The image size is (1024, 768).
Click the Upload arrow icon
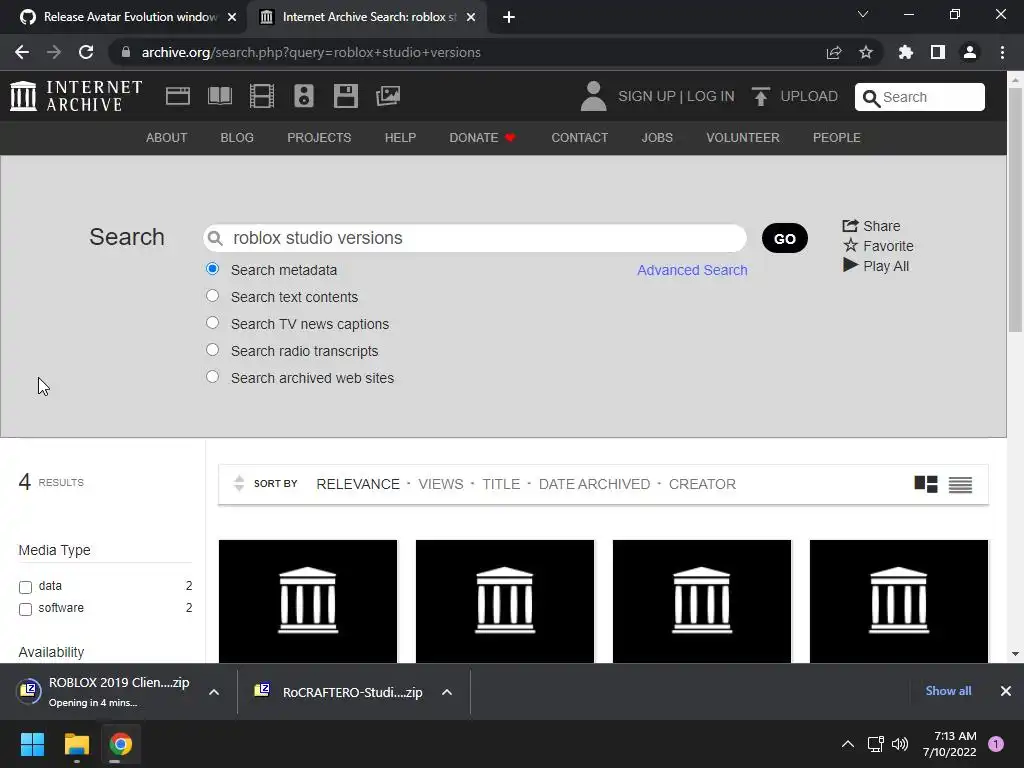click(x=761, y=97)
